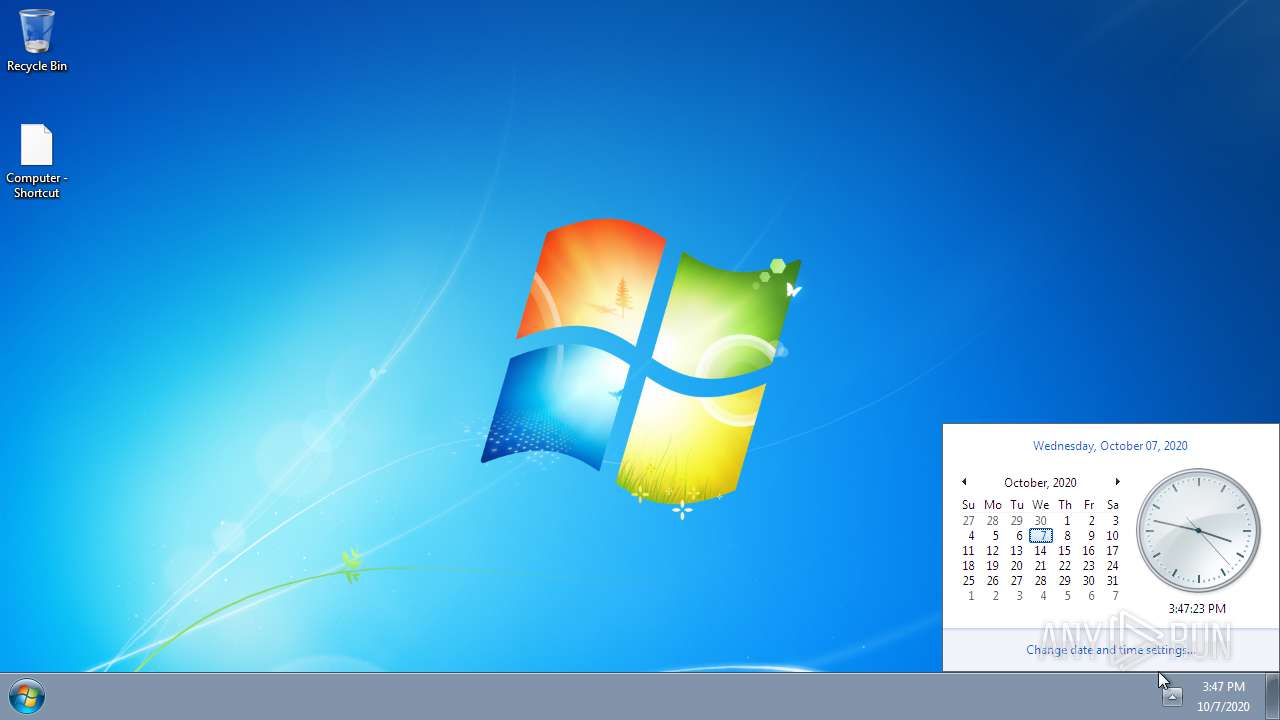Select date 22 in the calendar
This screenshot has height=720, width=1280.
coord(1065,566)
